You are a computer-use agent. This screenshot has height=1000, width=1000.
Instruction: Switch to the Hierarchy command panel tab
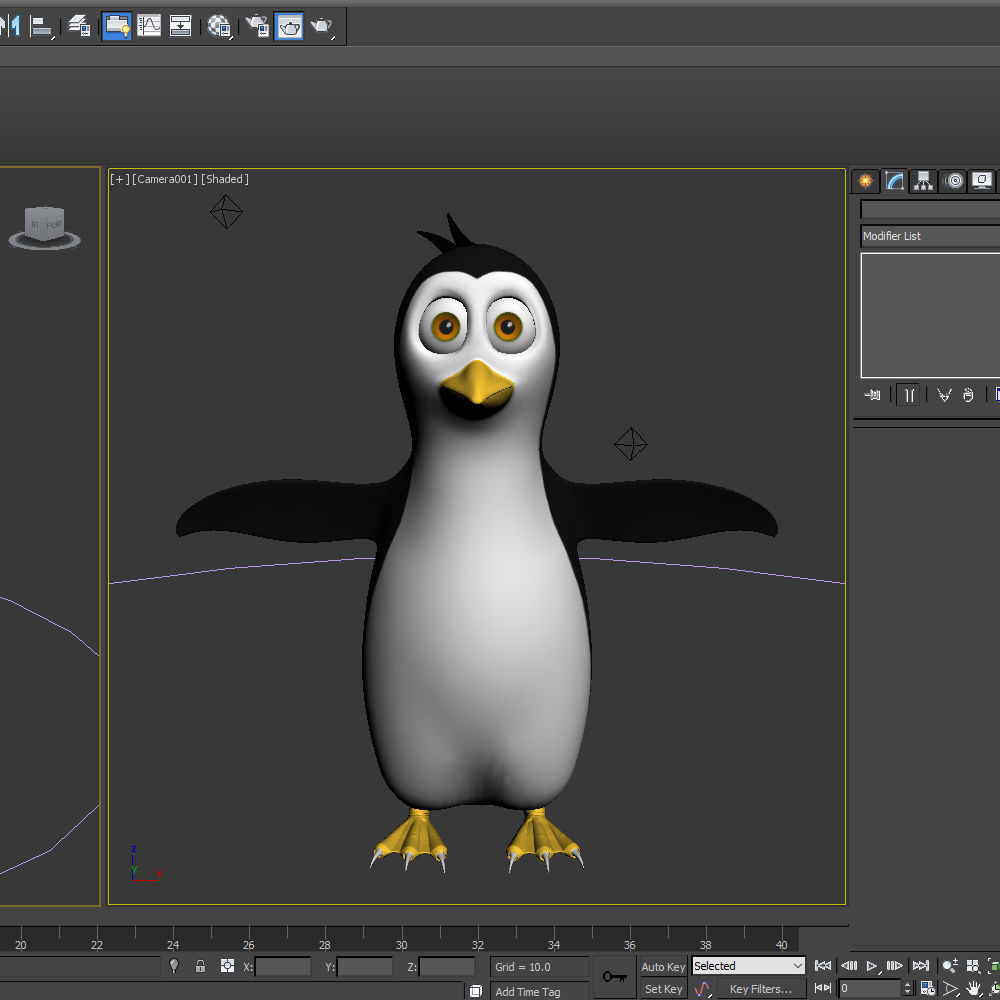[923, 181]
